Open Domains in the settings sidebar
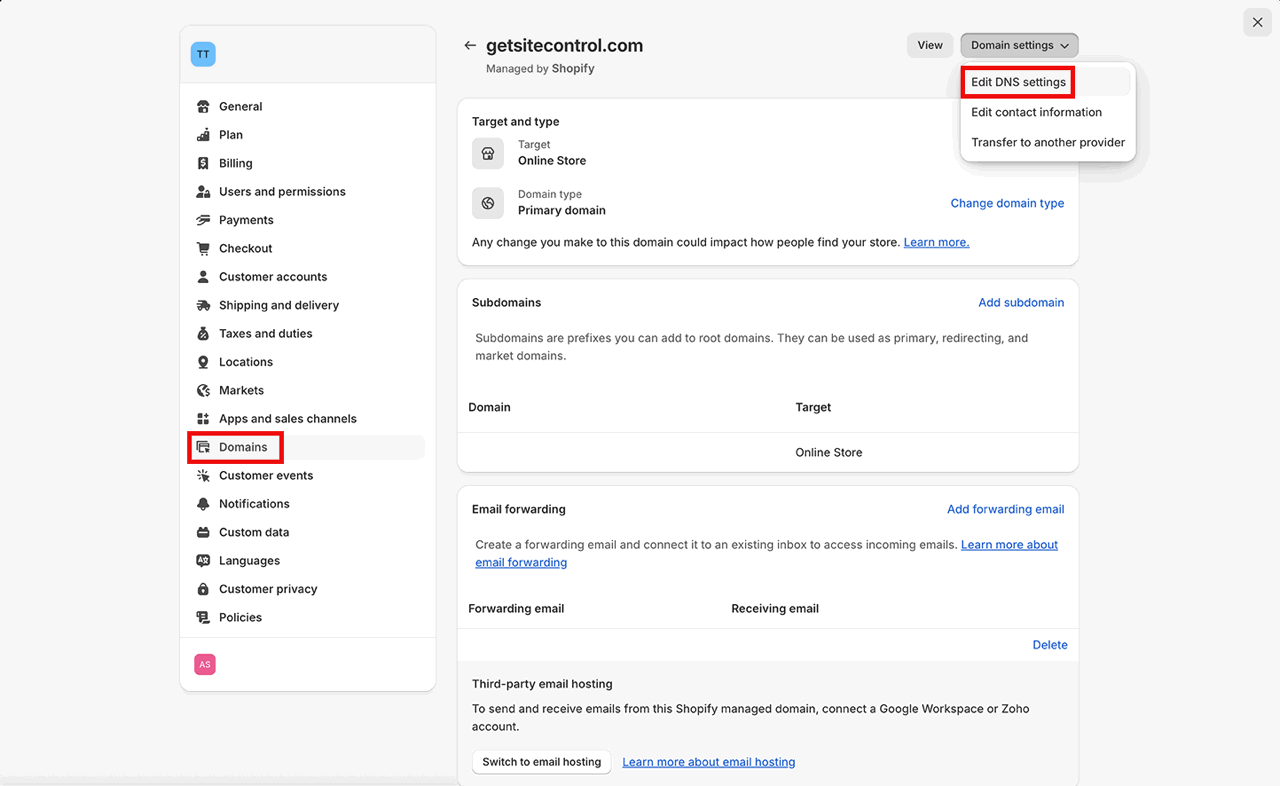The image size is (1280, 786). tap(243, 447)
